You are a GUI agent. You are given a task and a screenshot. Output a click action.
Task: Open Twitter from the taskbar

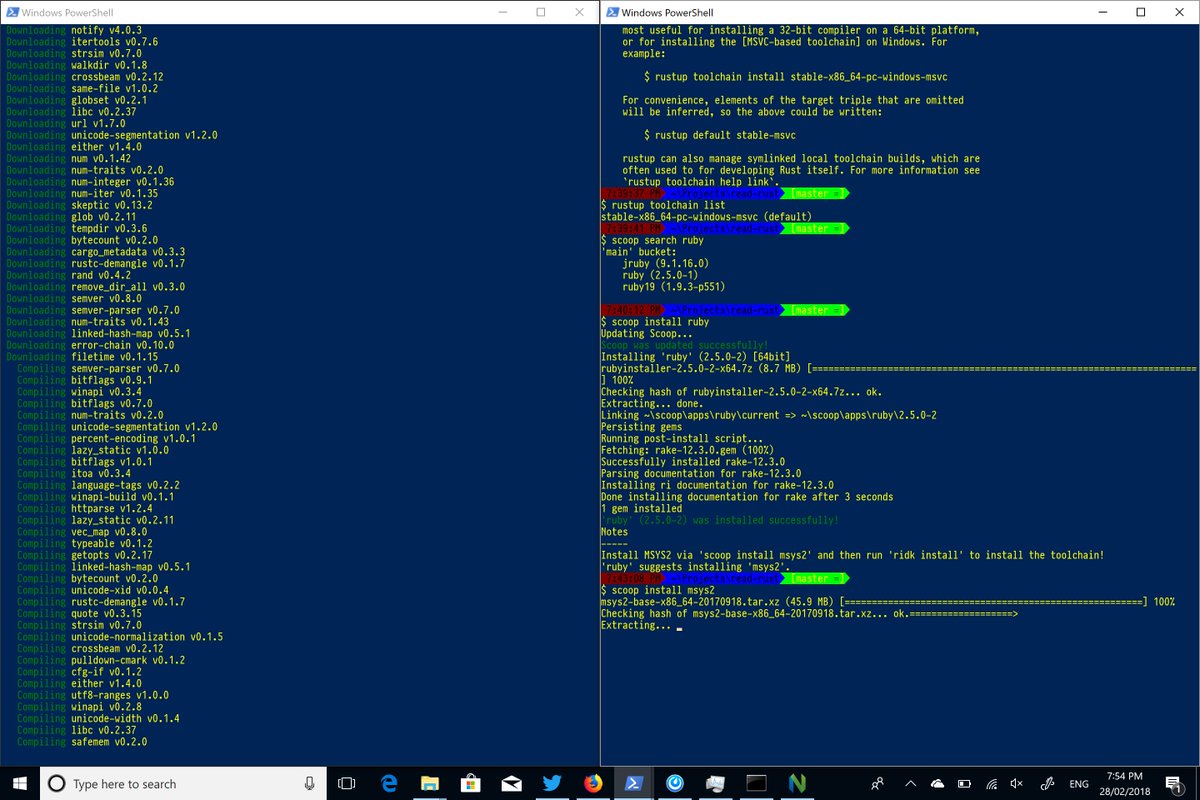(x=553, y=784)
